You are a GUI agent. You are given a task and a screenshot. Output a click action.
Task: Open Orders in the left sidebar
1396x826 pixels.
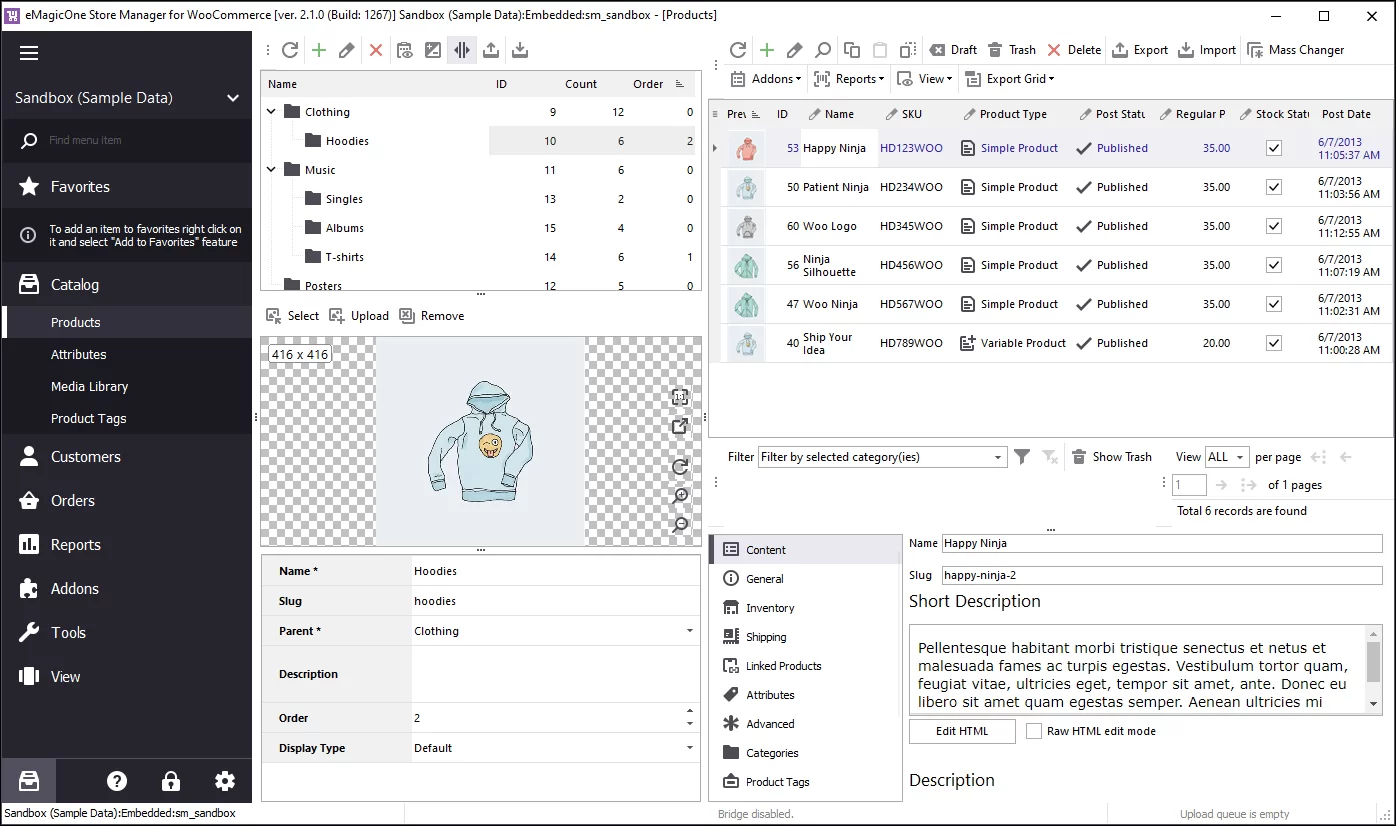[x=73, y=501]
